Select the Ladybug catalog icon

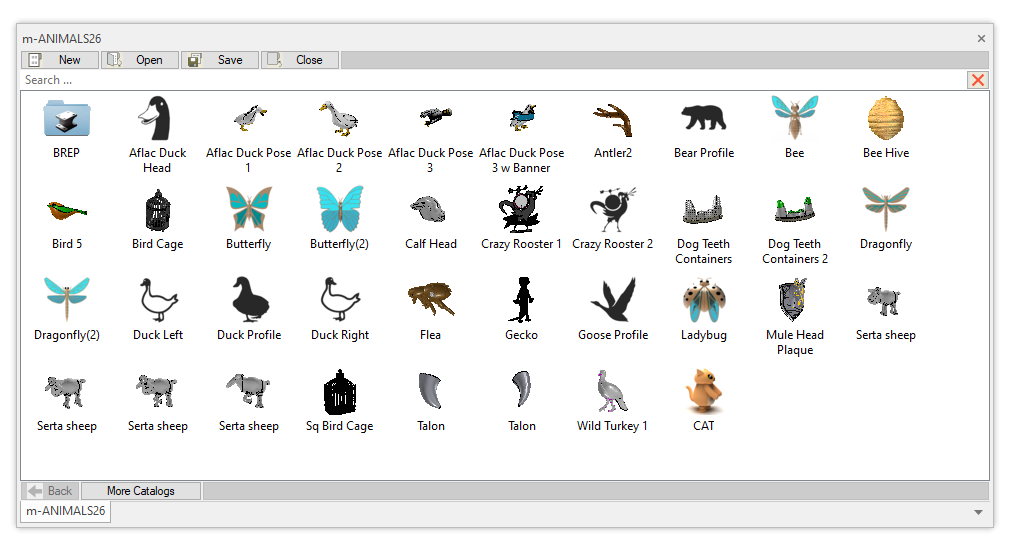point(703,301)
